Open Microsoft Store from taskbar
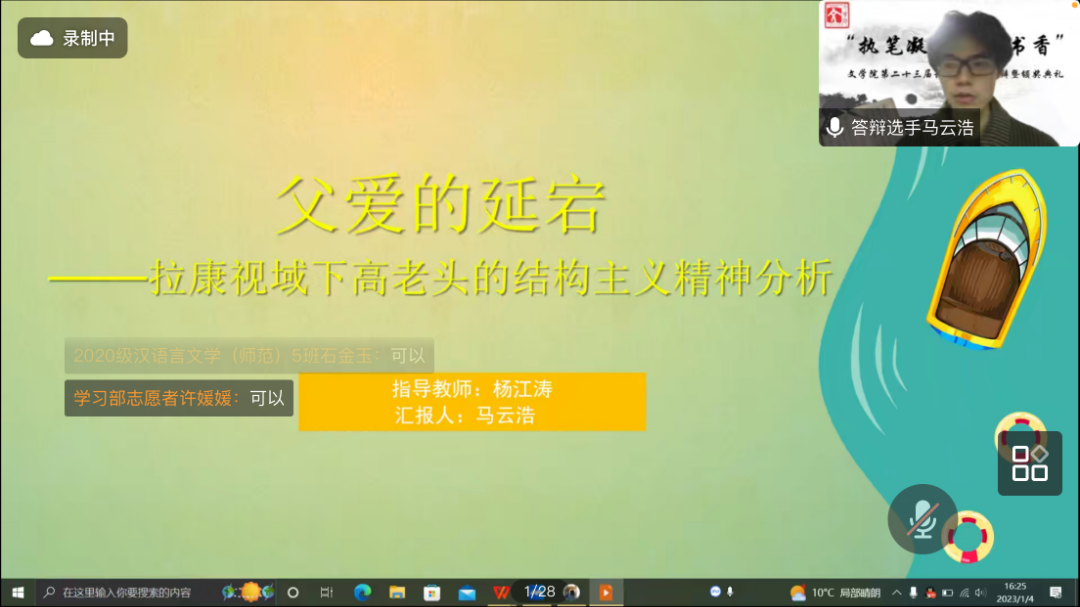 432,592
